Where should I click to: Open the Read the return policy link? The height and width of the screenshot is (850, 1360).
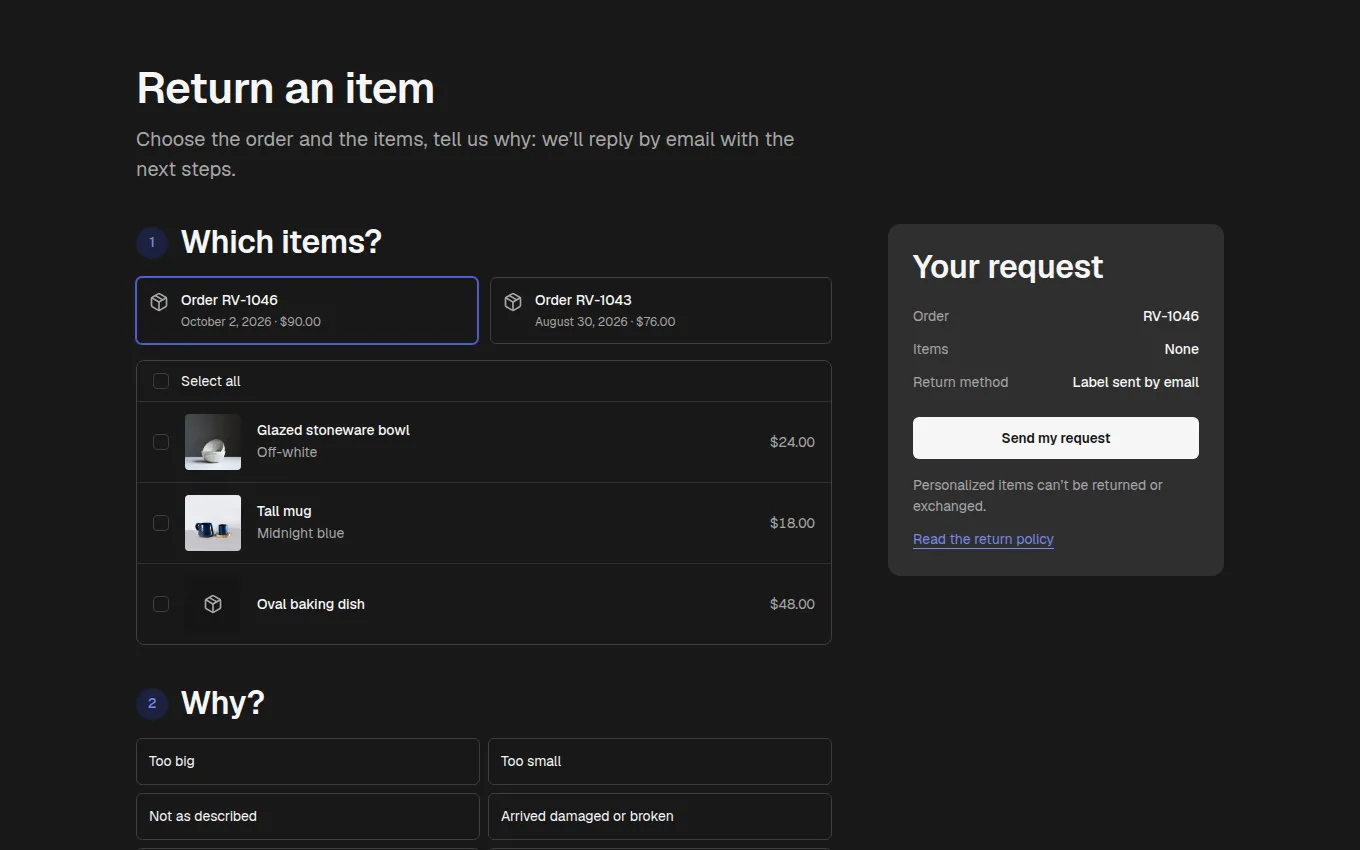[x=983, y=539]
